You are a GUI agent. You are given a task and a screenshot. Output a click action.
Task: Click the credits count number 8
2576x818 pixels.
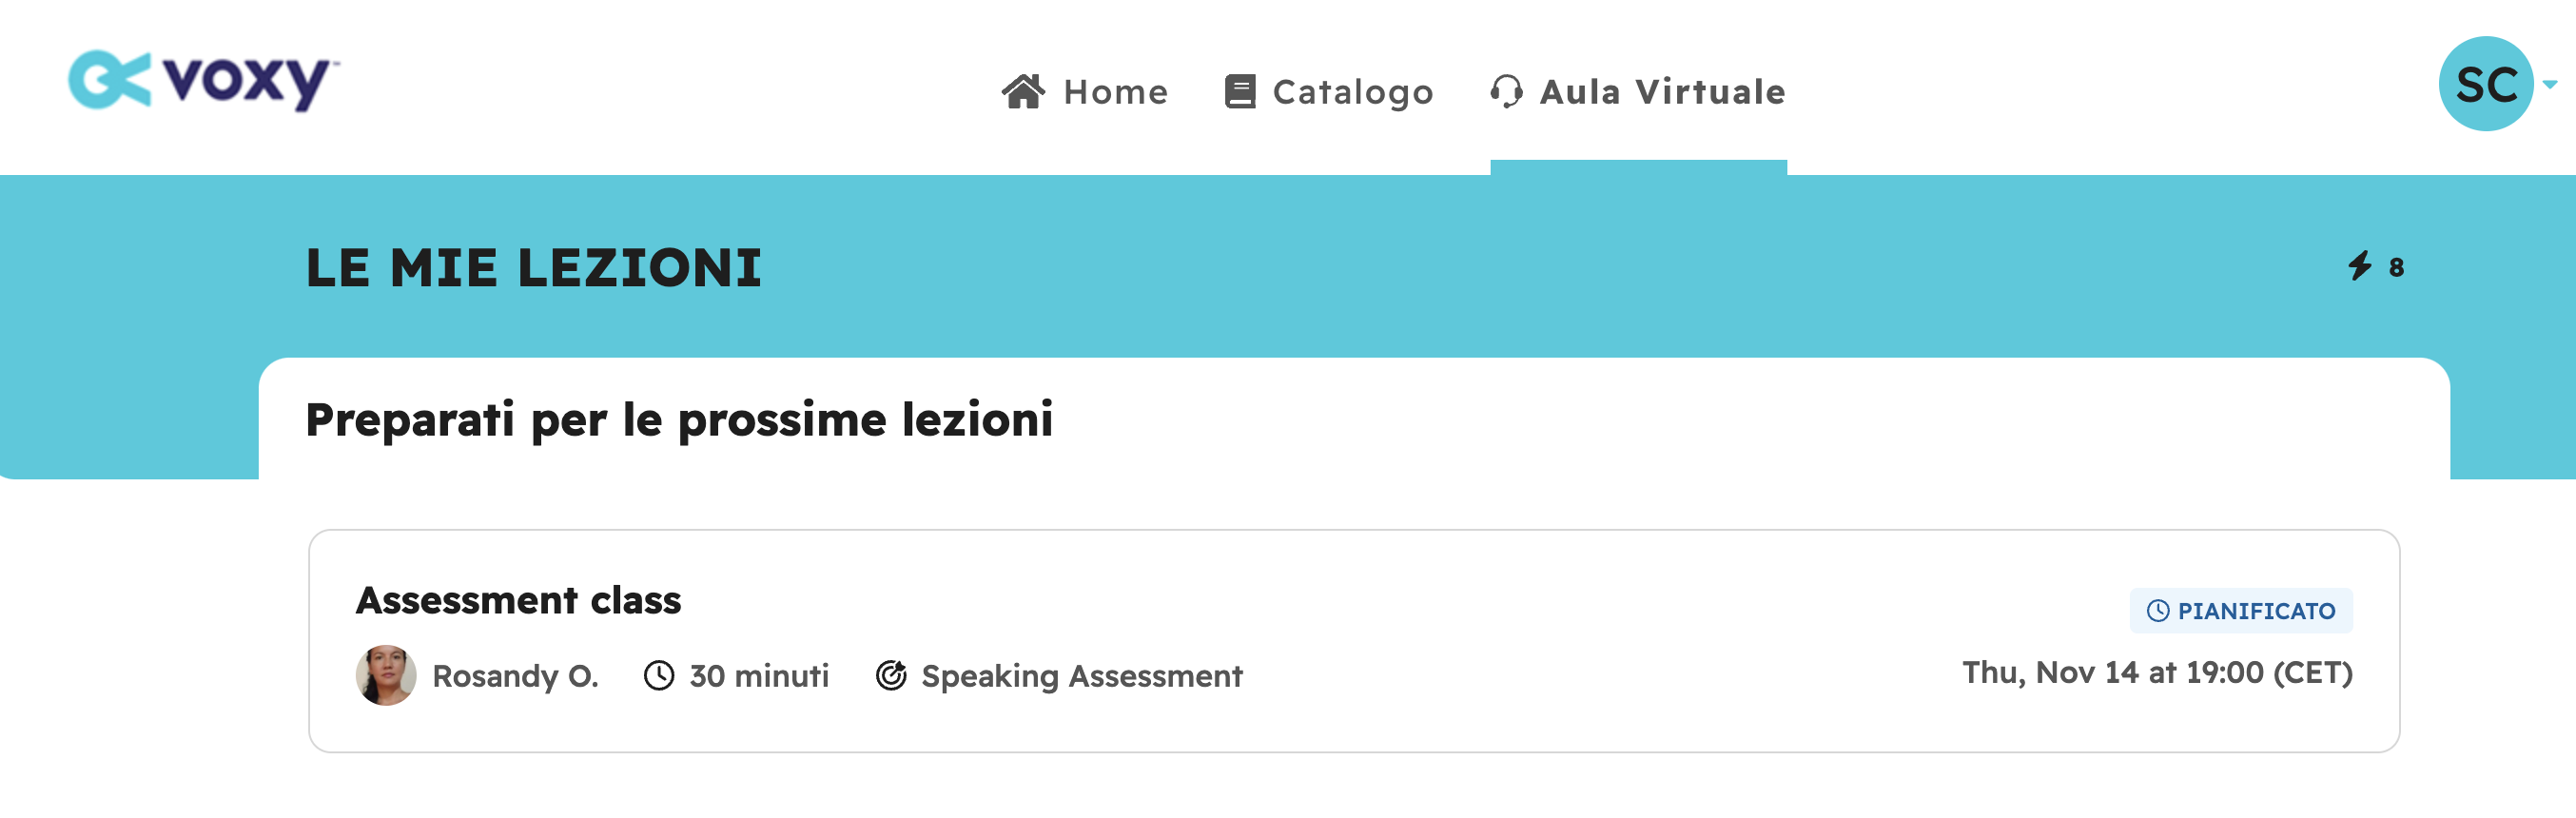[2396, 267]
